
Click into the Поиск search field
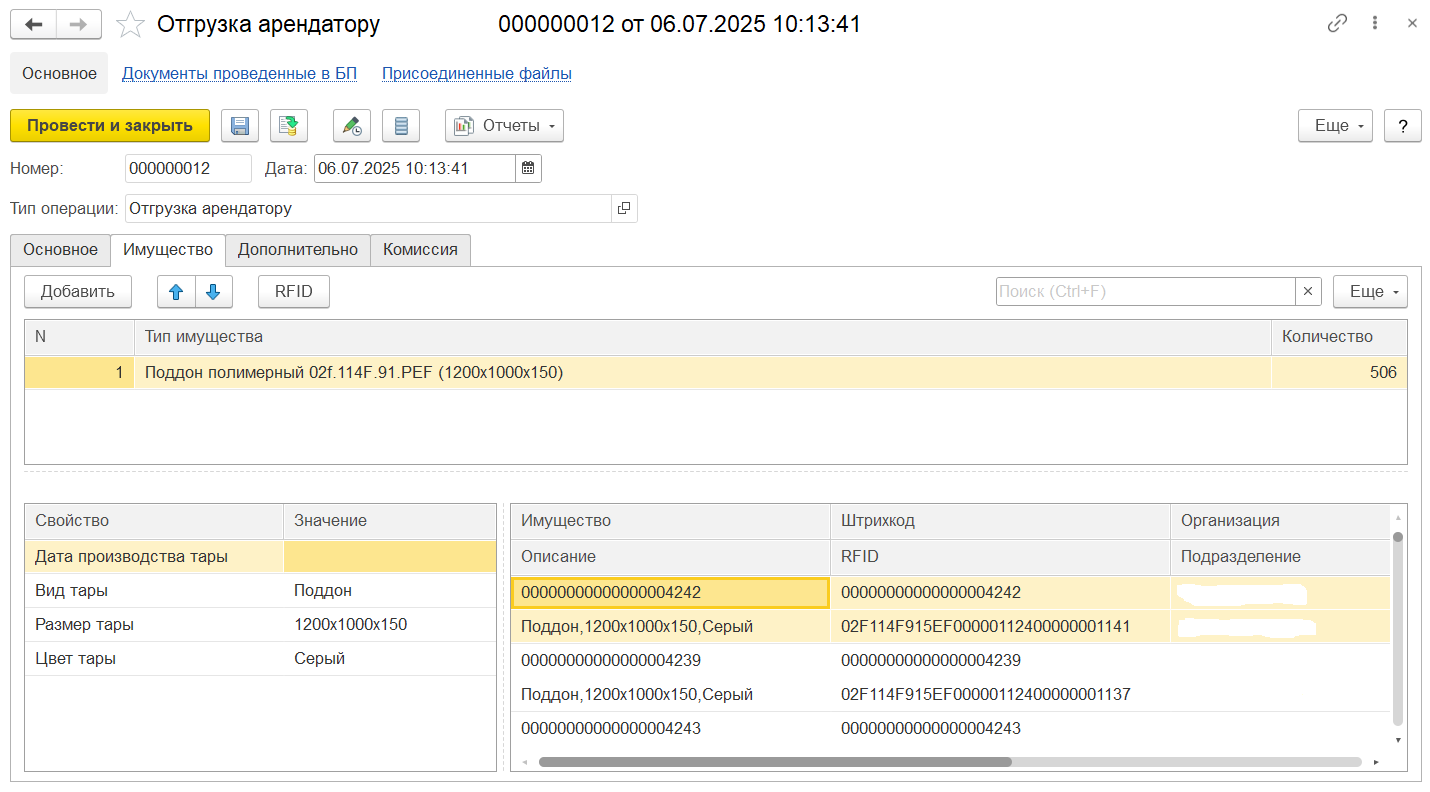1145,292
